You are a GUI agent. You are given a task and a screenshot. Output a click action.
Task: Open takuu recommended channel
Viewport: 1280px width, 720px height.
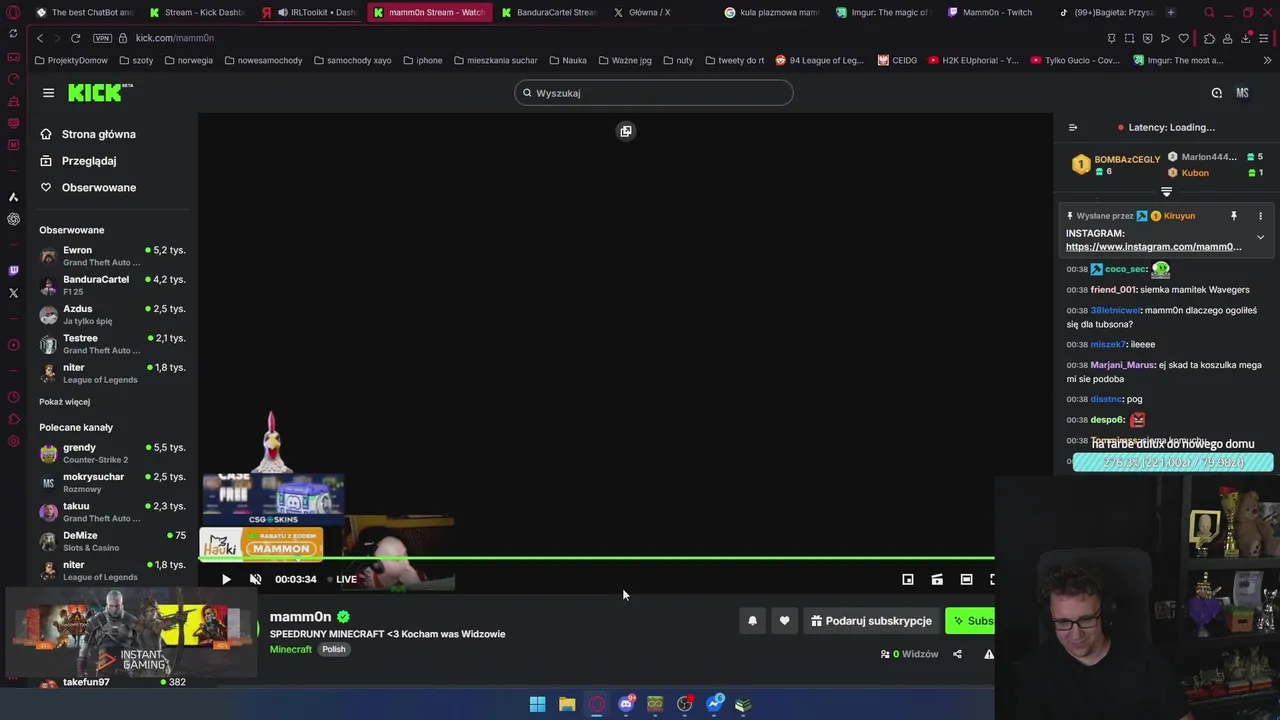point(112,512)
